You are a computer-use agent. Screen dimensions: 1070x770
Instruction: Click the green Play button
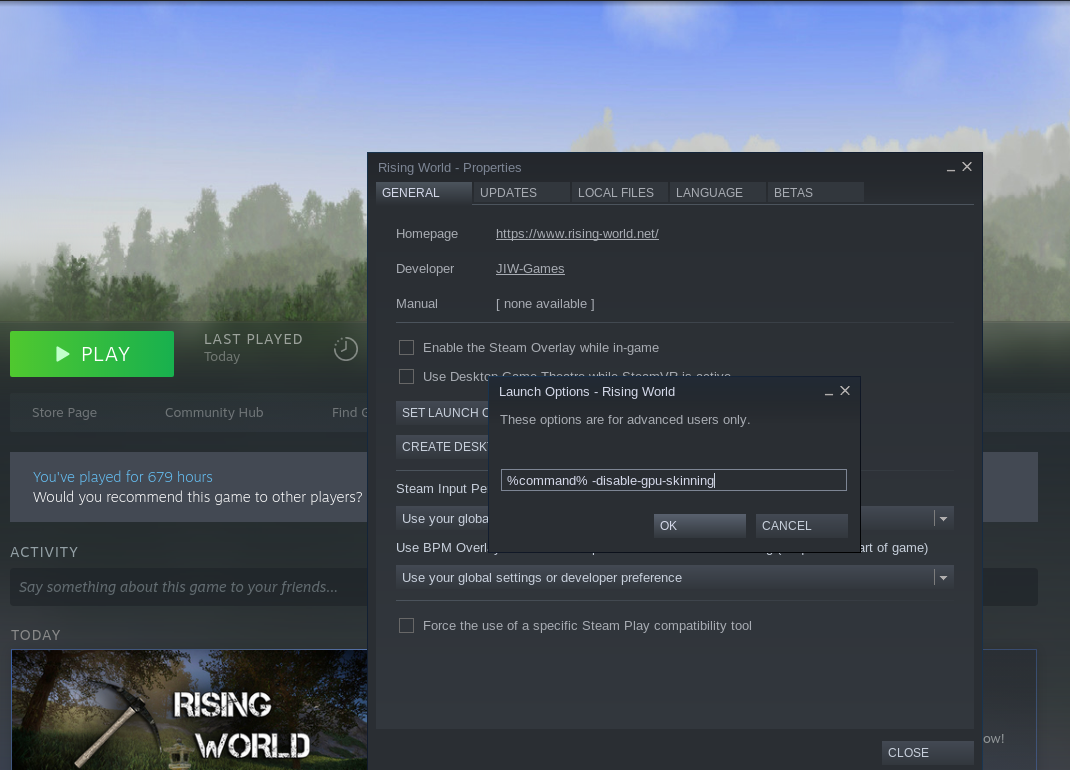tap(92, 354)
